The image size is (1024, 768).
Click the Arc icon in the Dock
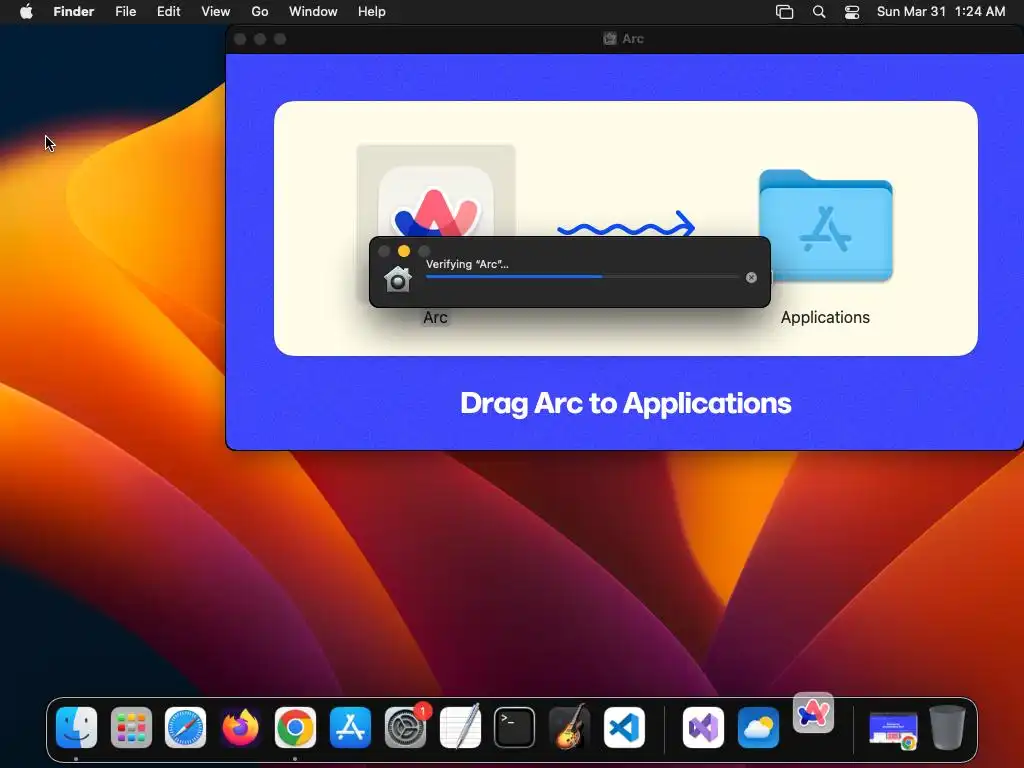click(813, 712)
